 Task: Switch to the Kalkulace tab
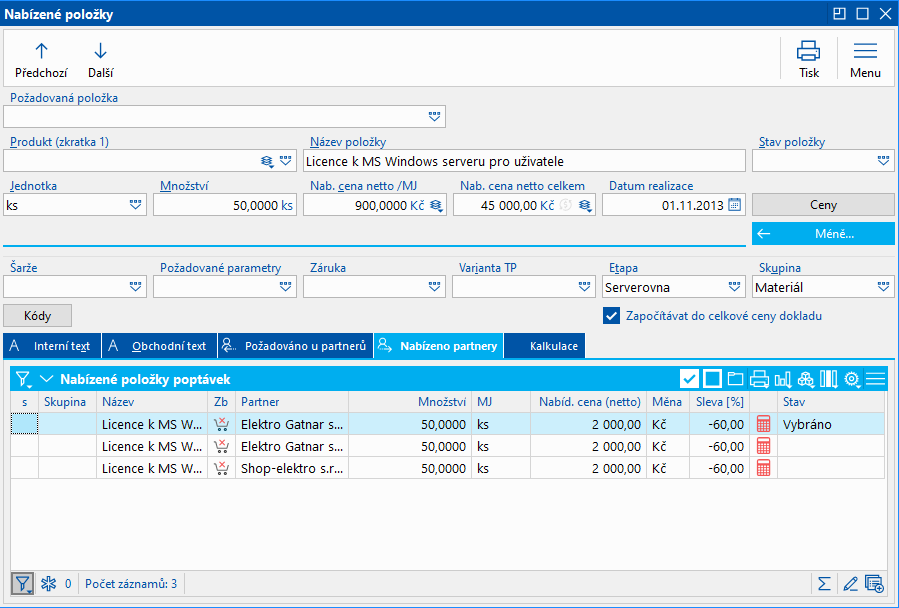click(x=544, y=346)
